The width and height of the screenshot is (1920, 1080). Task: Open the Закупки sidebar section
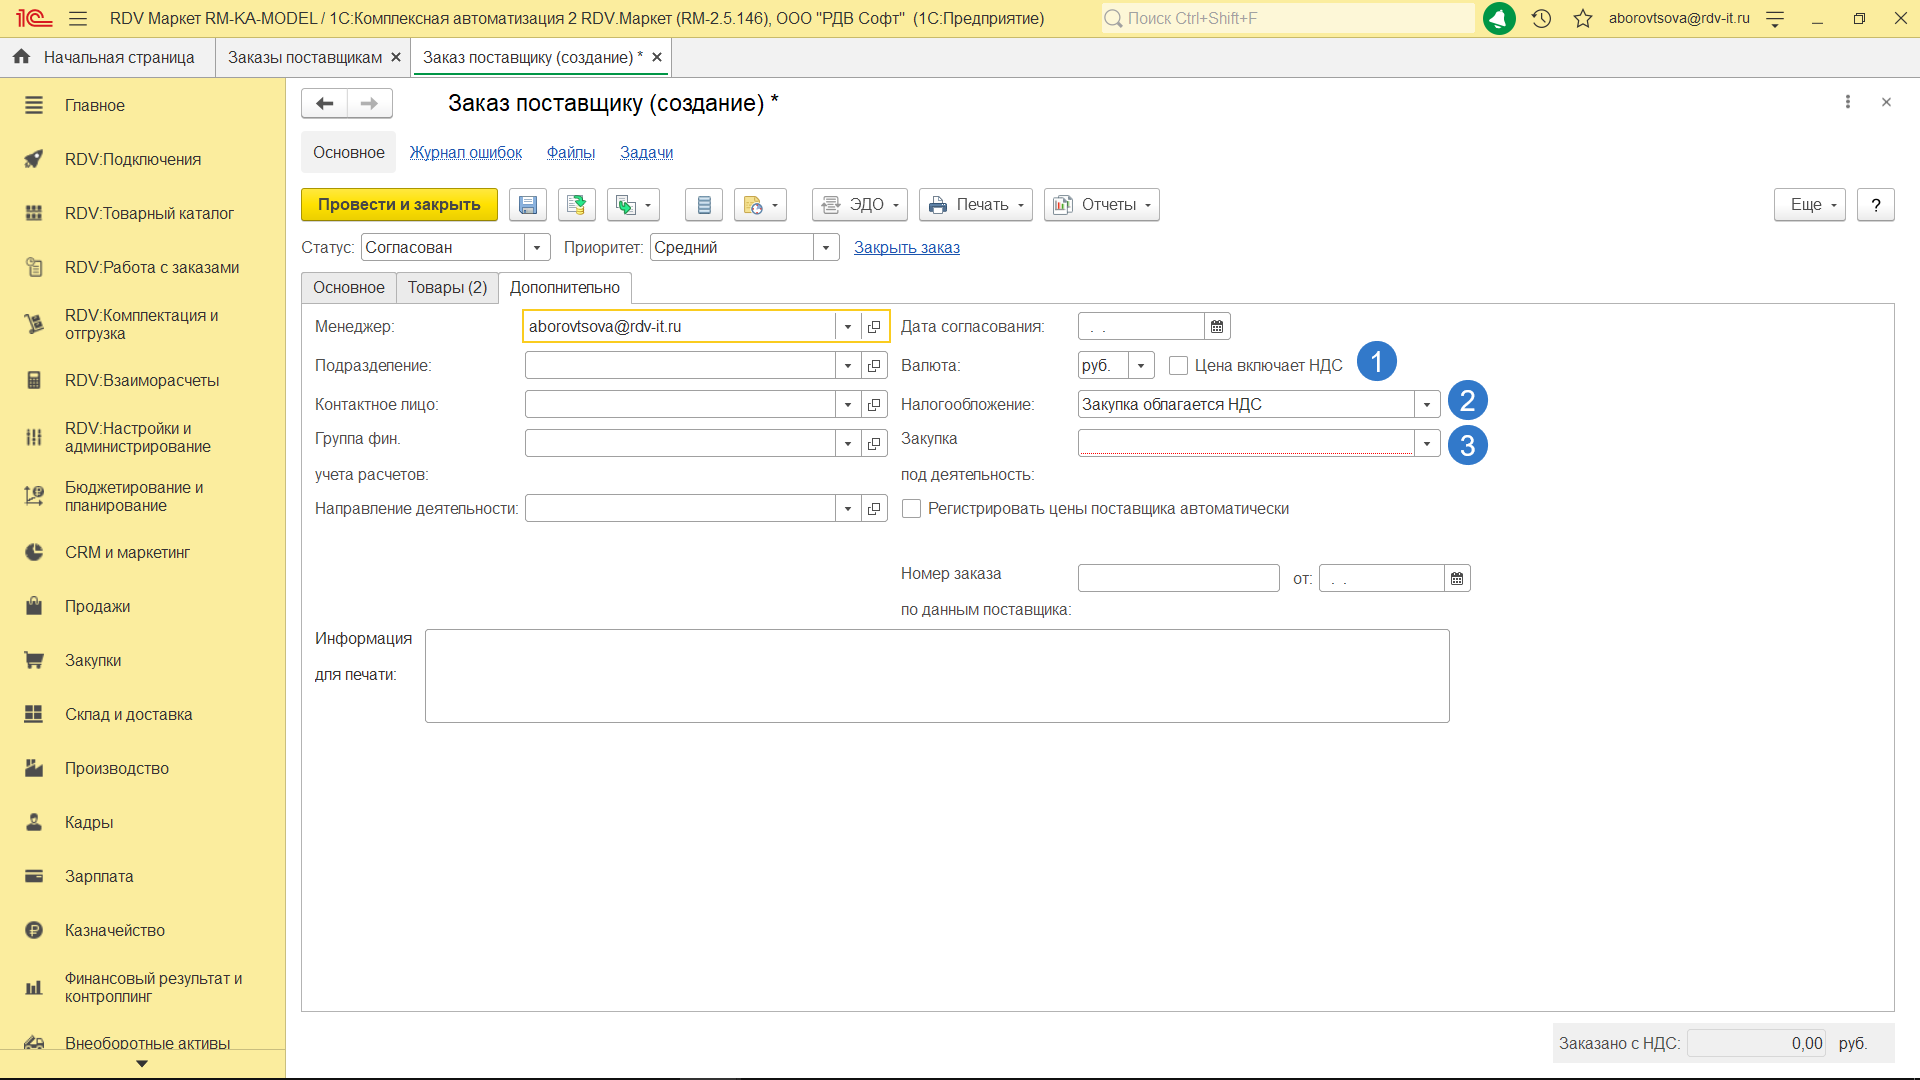(93, 661)
